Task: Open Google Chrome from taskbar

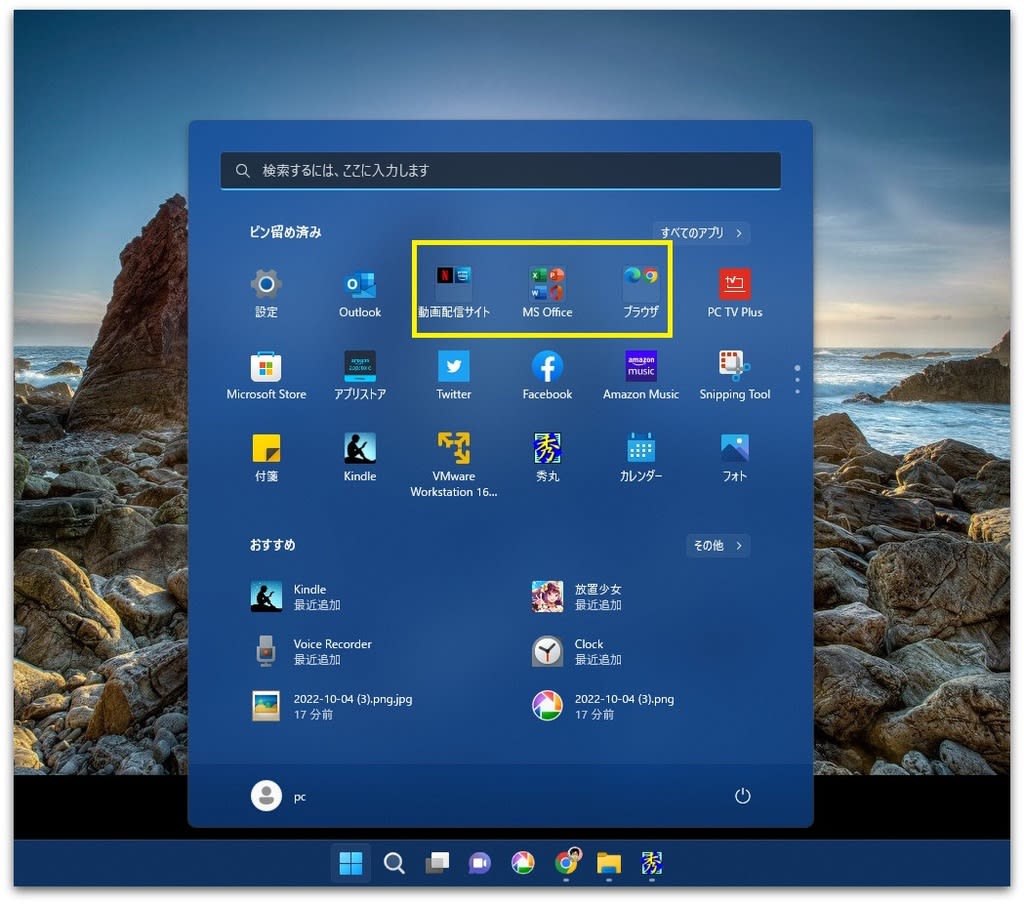Action: pyautogui.click(x=566, y=864)
